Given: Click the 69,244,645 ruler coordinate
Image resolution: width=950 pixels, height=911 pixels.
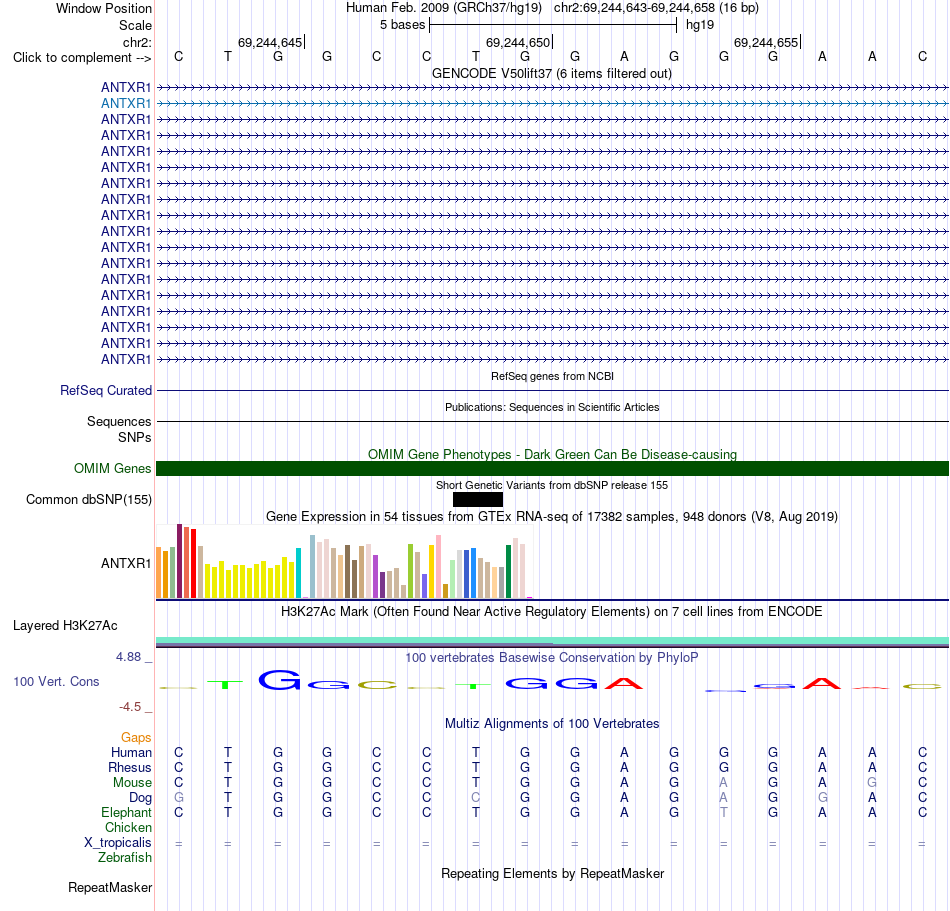Looking at the screenshot, I should [x=270, y=42].
